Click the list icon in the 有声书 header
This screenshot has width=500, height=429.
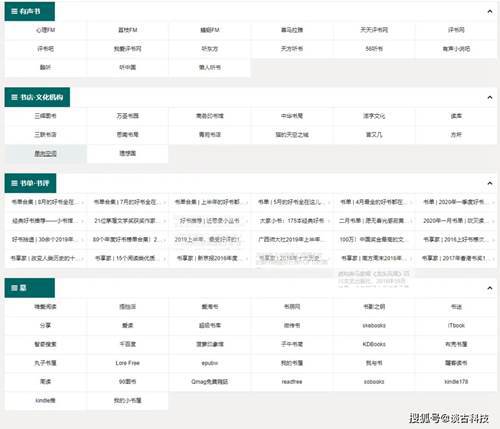pos(14,11)
